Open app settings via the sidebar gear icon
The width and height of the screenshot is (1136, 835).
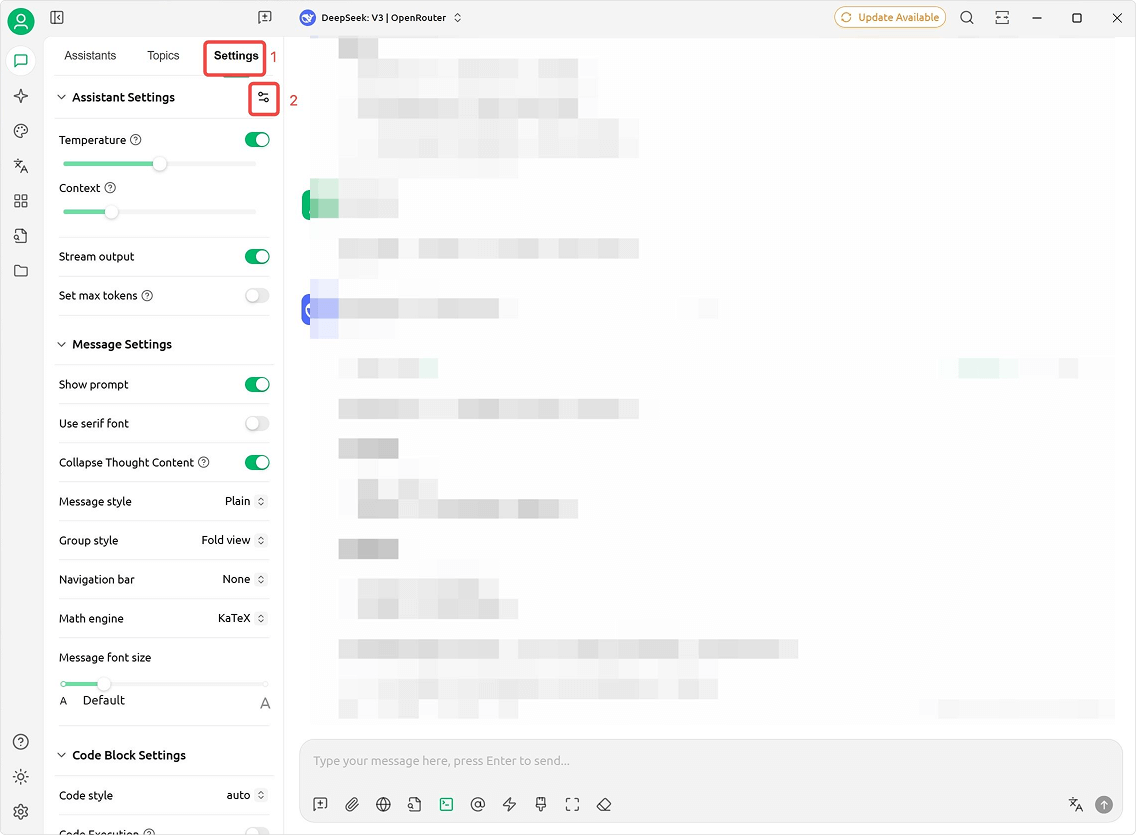(21, 812)
